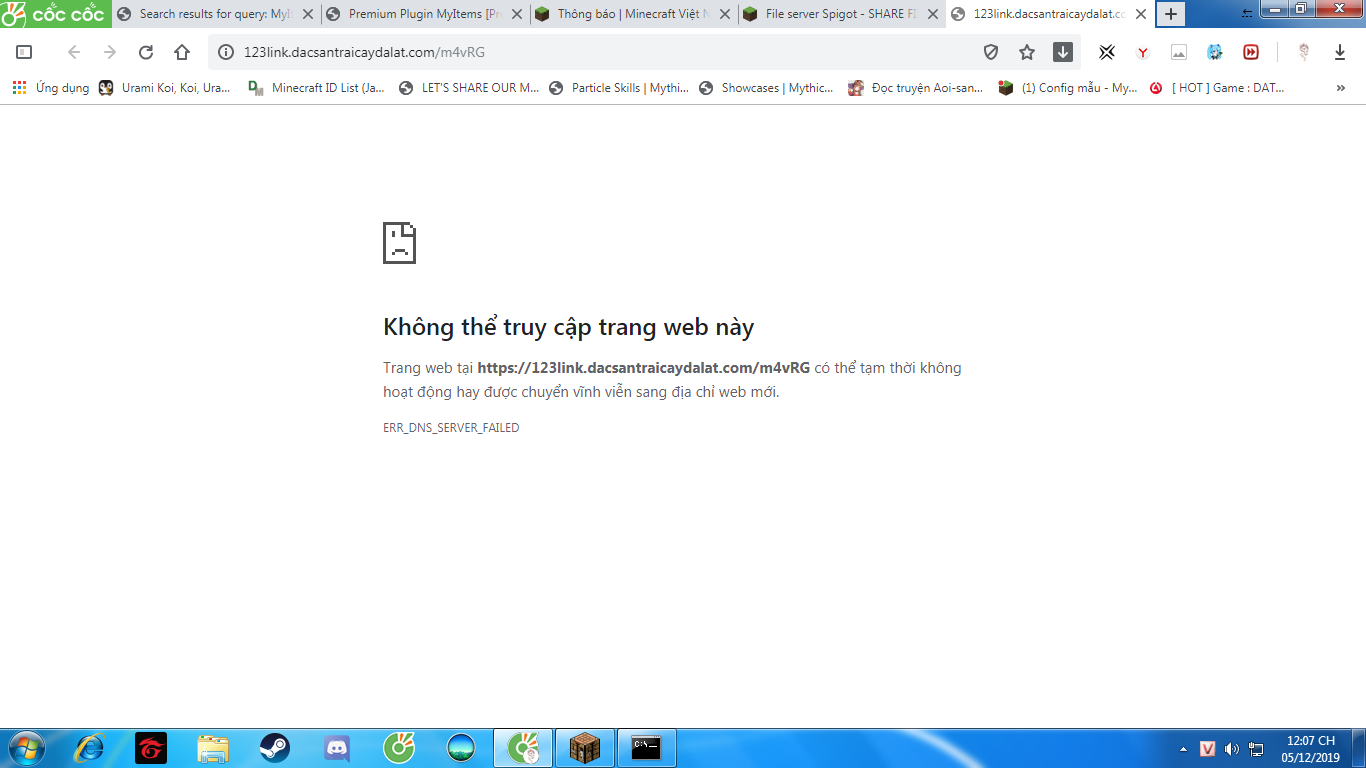
Task: Go forward with the forward arrow
Action: coord(110,52)
